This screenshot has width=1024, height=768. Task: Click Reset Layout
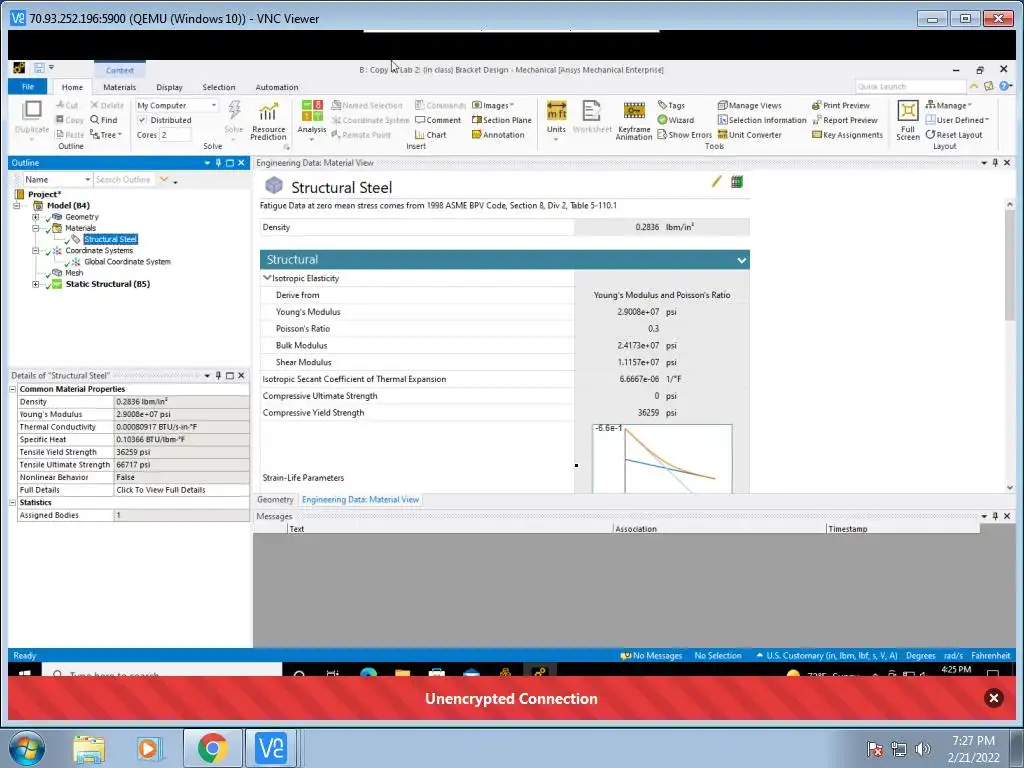coord(953,135)
